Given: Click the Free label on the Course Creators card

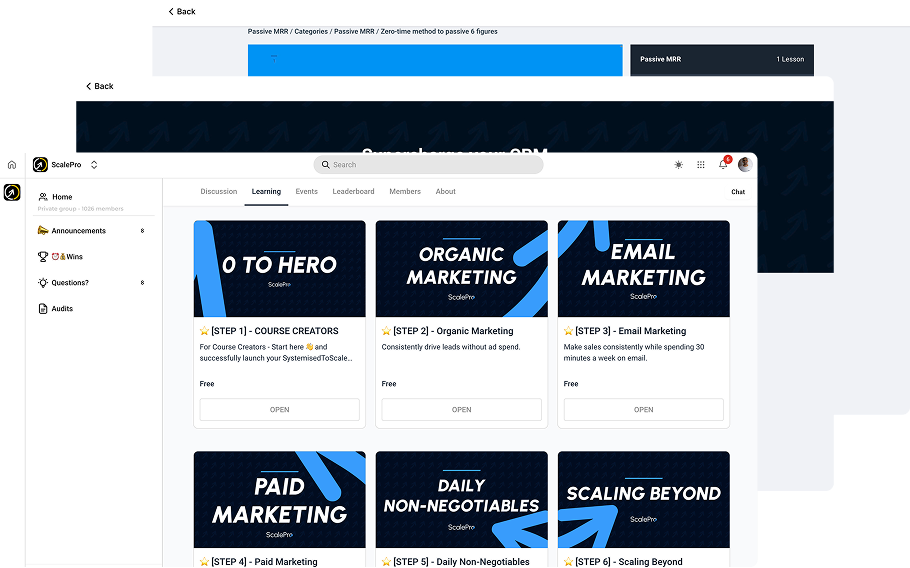Looking at the screenshot, I should click(x=207, y=384).
